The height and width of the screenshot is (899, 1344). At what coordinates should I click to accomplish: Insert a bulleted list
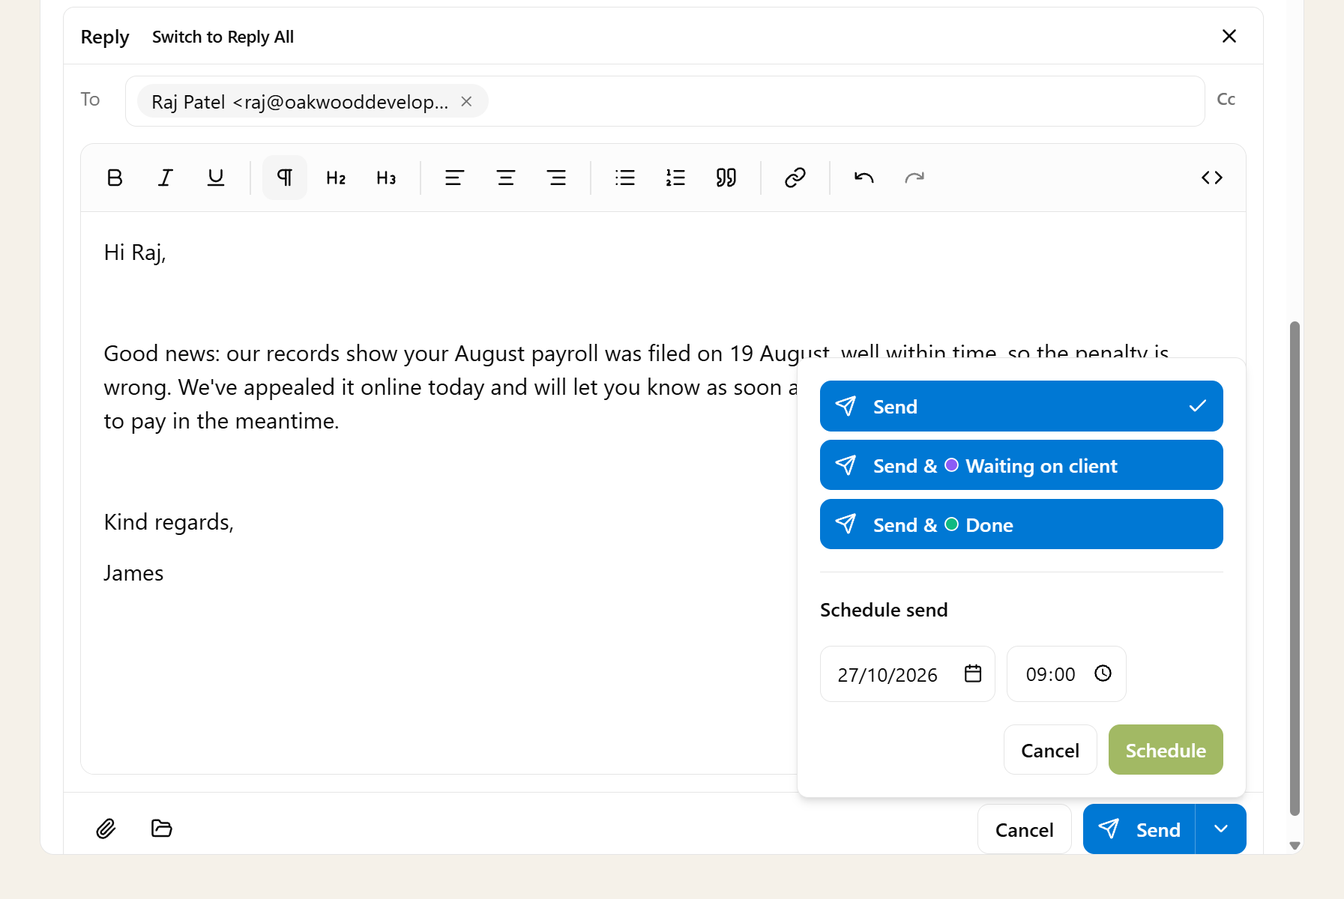tap(625, 178)
